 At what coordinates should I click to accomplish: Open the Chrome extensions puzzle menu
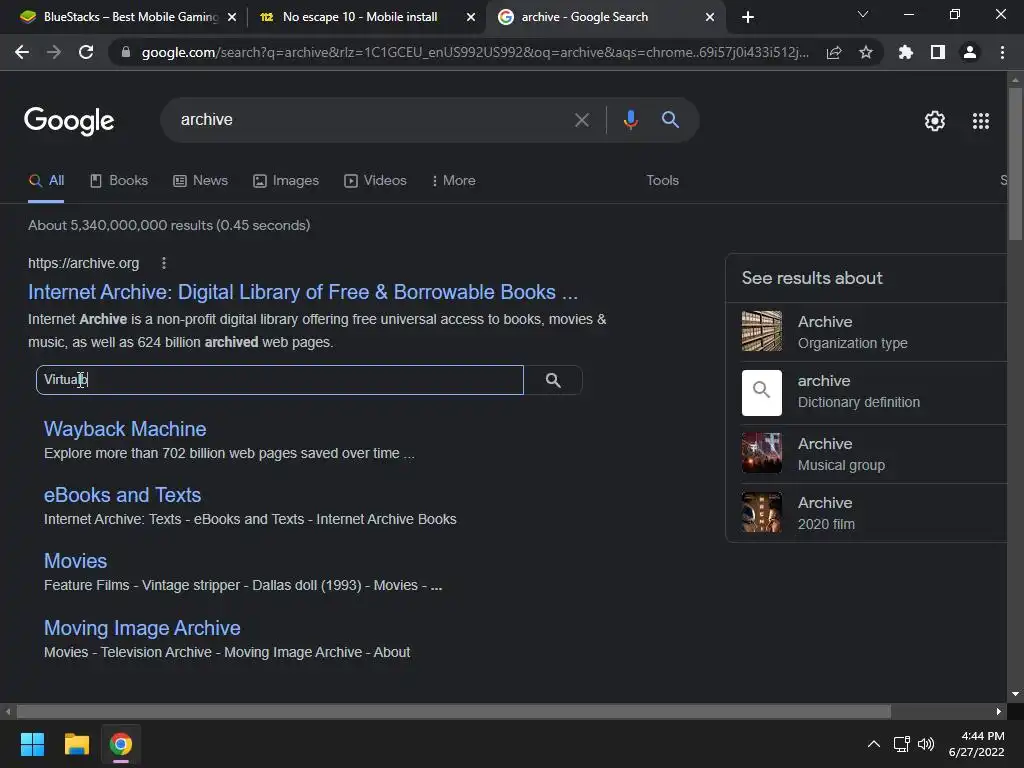pos(906,52)
